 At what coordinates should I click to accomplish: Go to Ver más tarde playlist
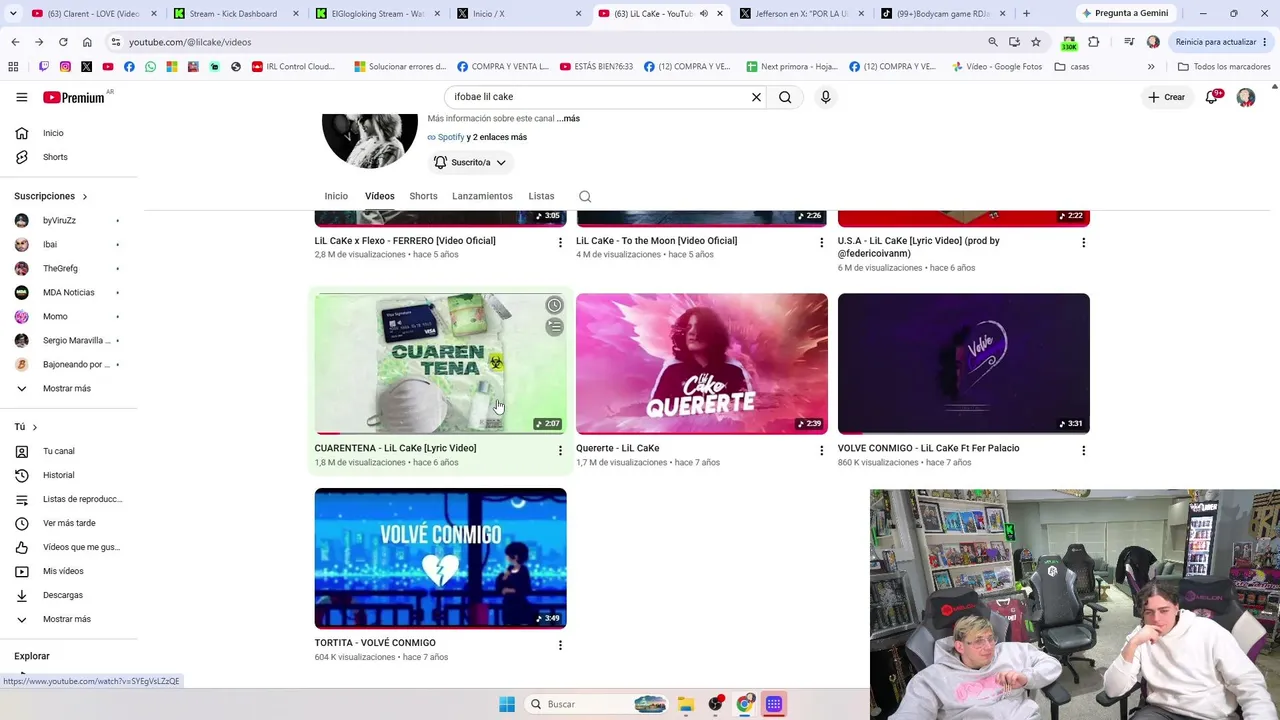[x=69, y=523]
